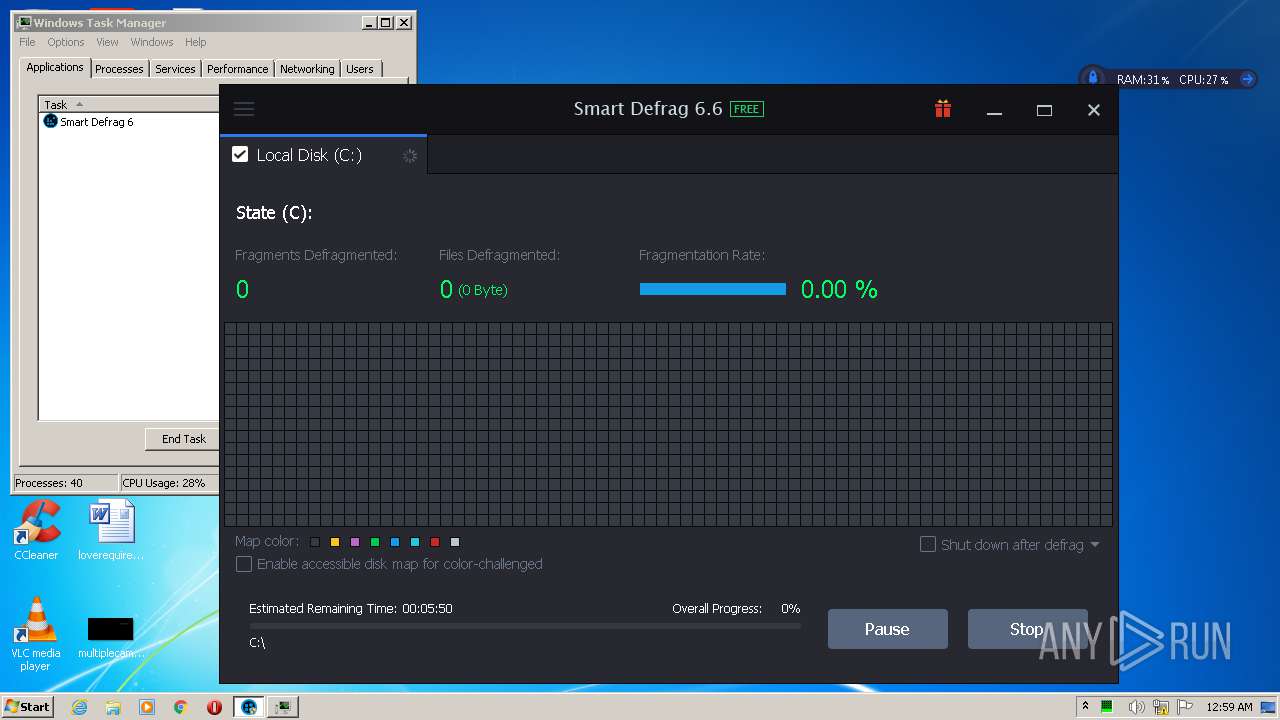The width and height of the screenshot is (1280, 720).
Task: Open the Action Center flag icon
Action: [x=1184, y=707]
